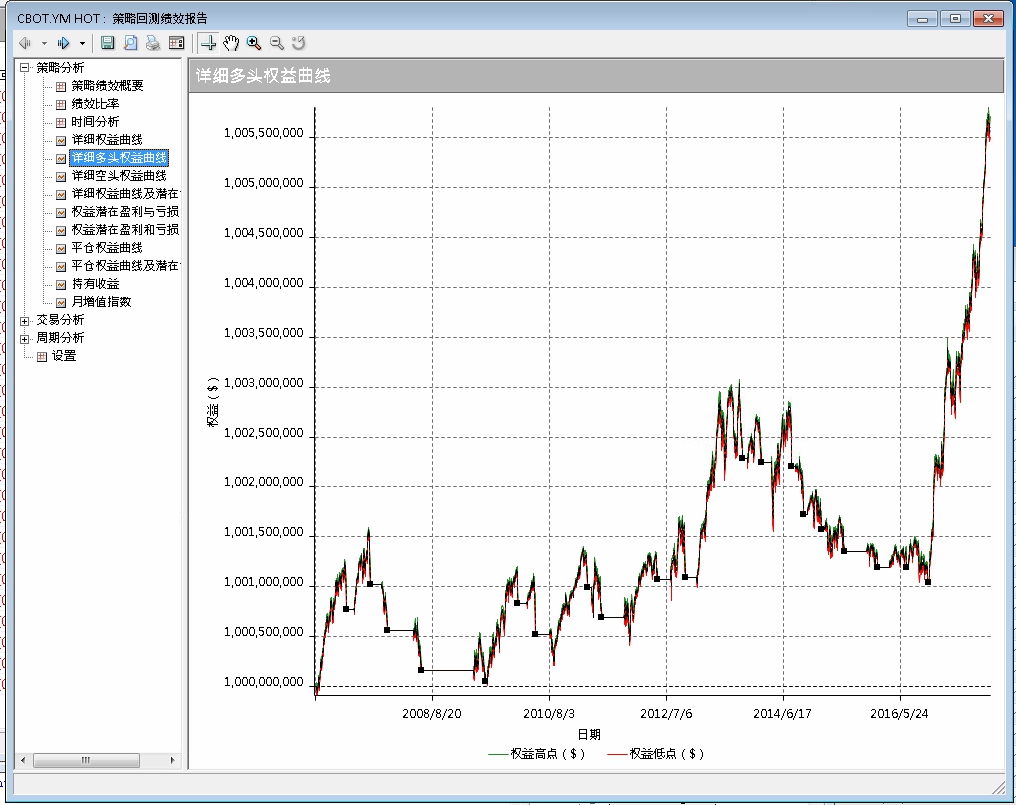The image size is (1016, 805).
Task: Select the hand pan tool
Action: click(x=231, y=43)
